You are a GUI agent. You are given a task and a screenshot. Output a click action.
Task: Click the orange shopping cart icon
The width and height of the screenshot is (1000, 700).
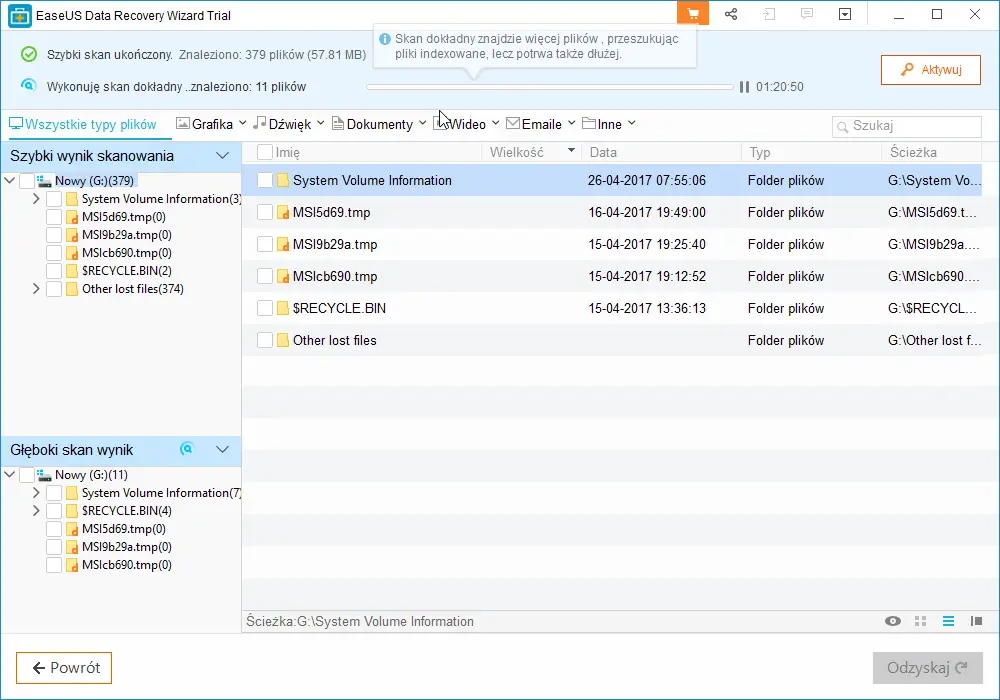coord(693,14)
